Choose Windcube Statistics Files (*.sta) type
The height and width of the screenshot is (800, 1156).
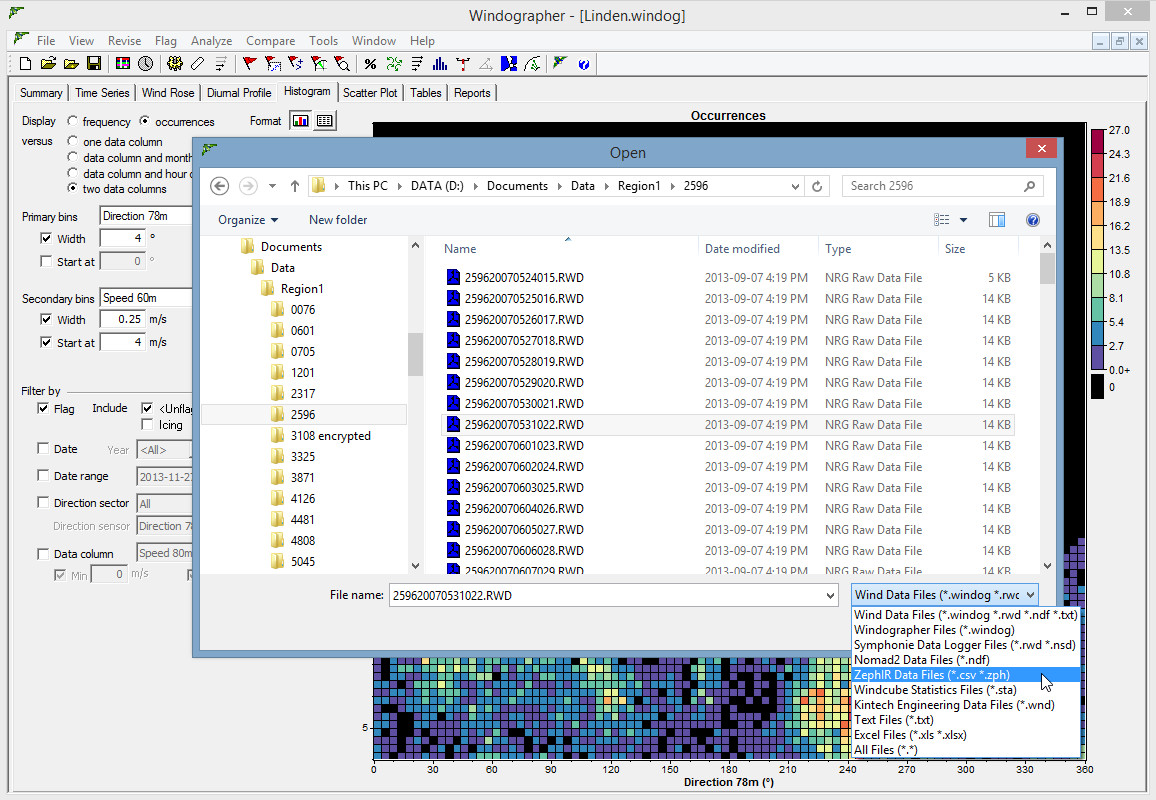[966, 689]
